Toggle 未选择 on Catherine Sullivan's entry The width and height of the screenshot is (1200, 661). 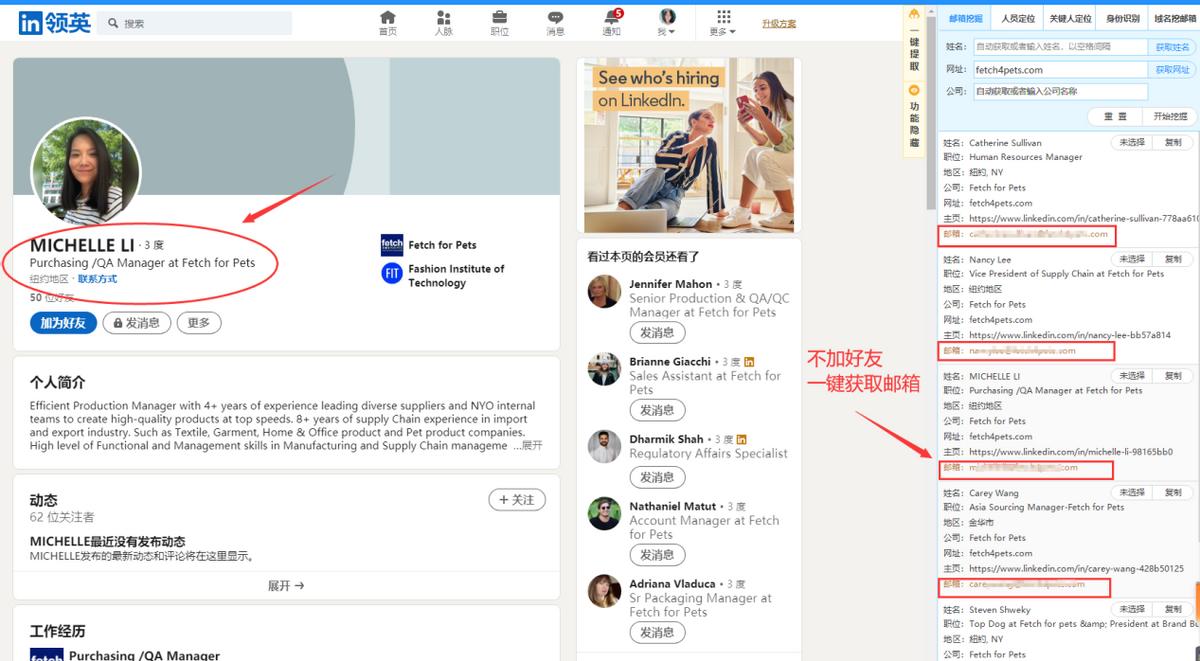tap(1134, 142)
